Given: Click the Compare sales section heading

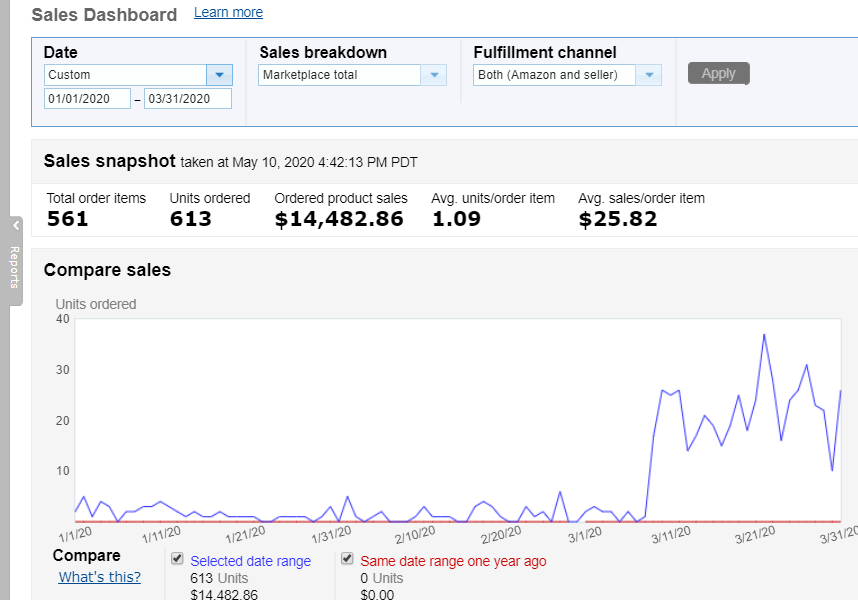Looking at the screenshot, I should [107, 270].
